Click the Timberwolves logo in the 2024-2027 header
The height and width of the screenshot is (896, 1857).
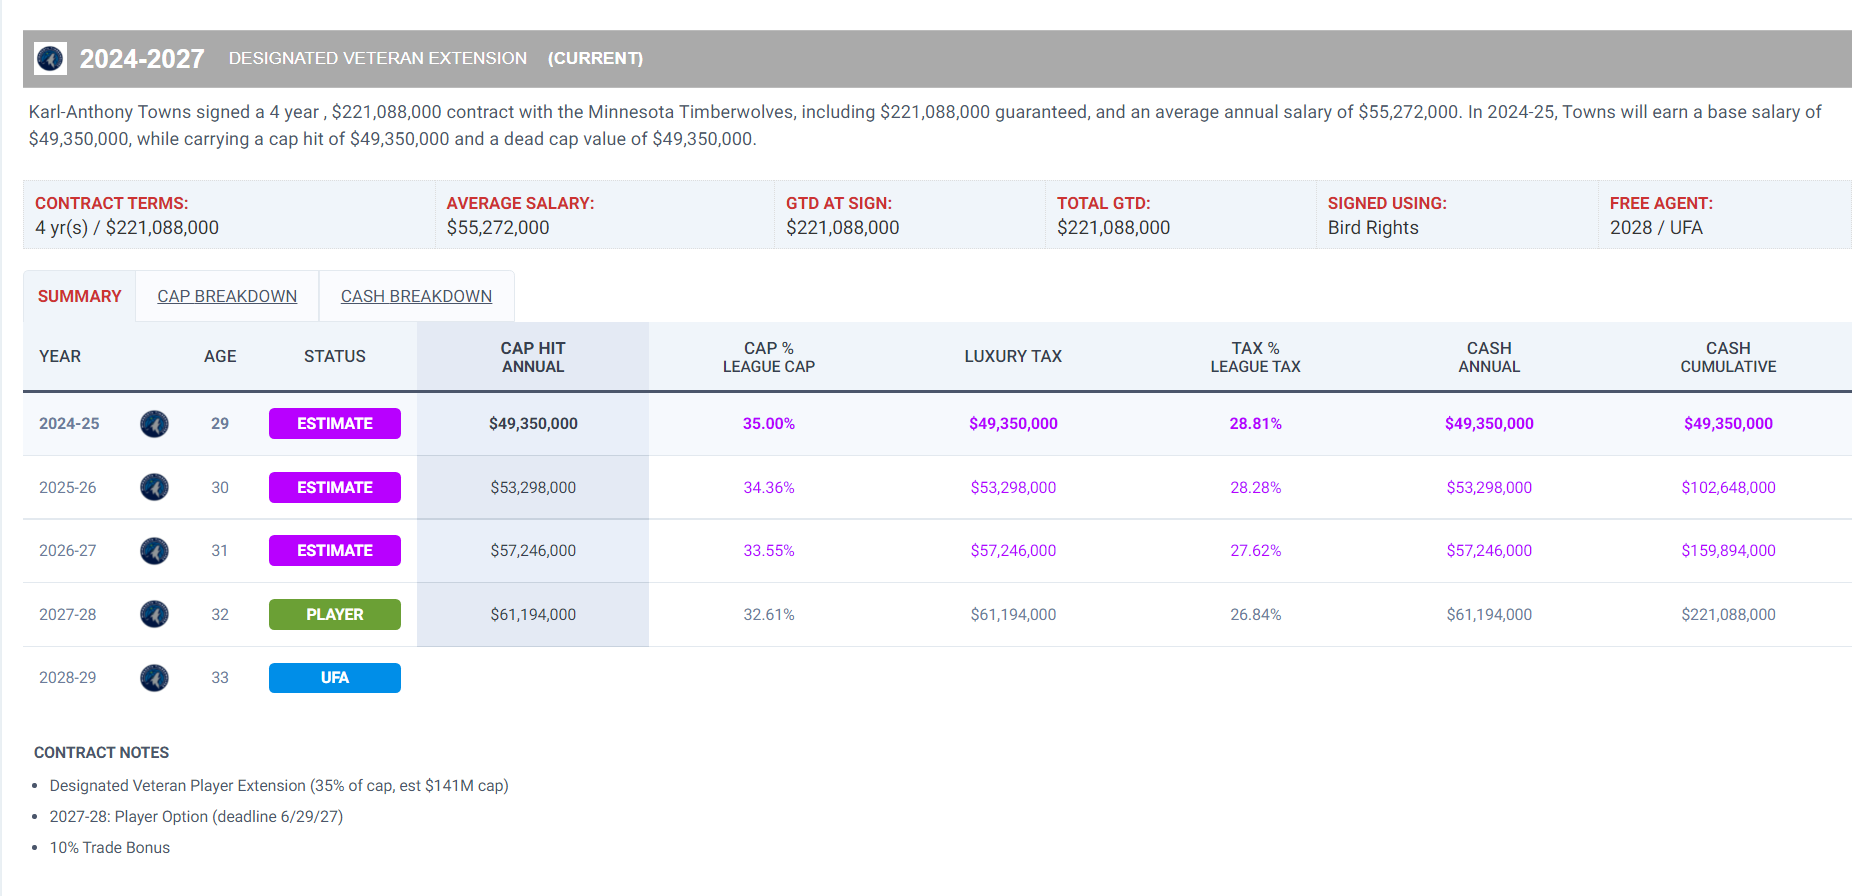click(50, 58)
